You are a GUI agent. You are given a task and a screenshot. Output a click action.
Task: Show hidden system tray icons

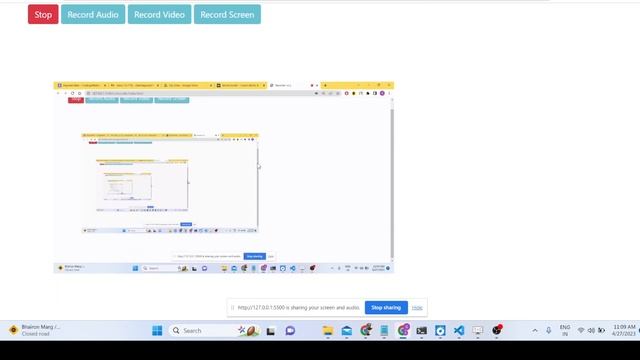[535, 331]
